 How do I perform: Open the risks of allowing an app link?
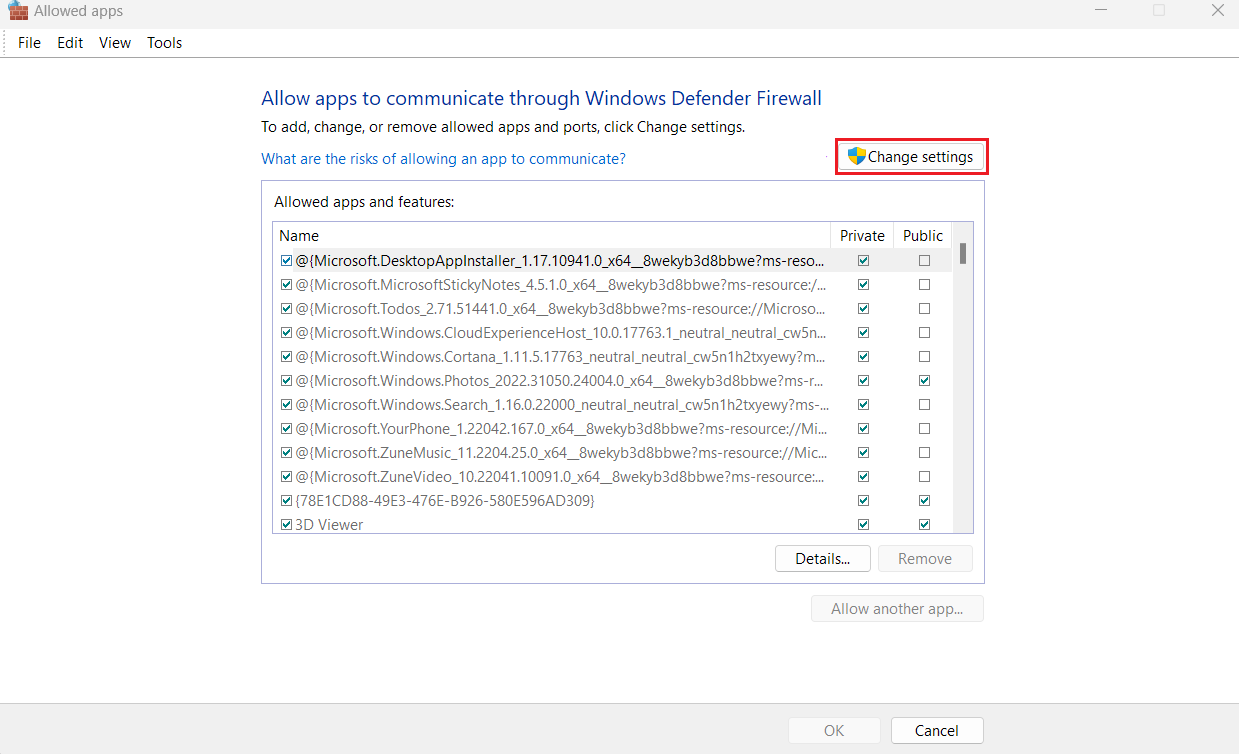pyautogui.click(x=443, y=159)
